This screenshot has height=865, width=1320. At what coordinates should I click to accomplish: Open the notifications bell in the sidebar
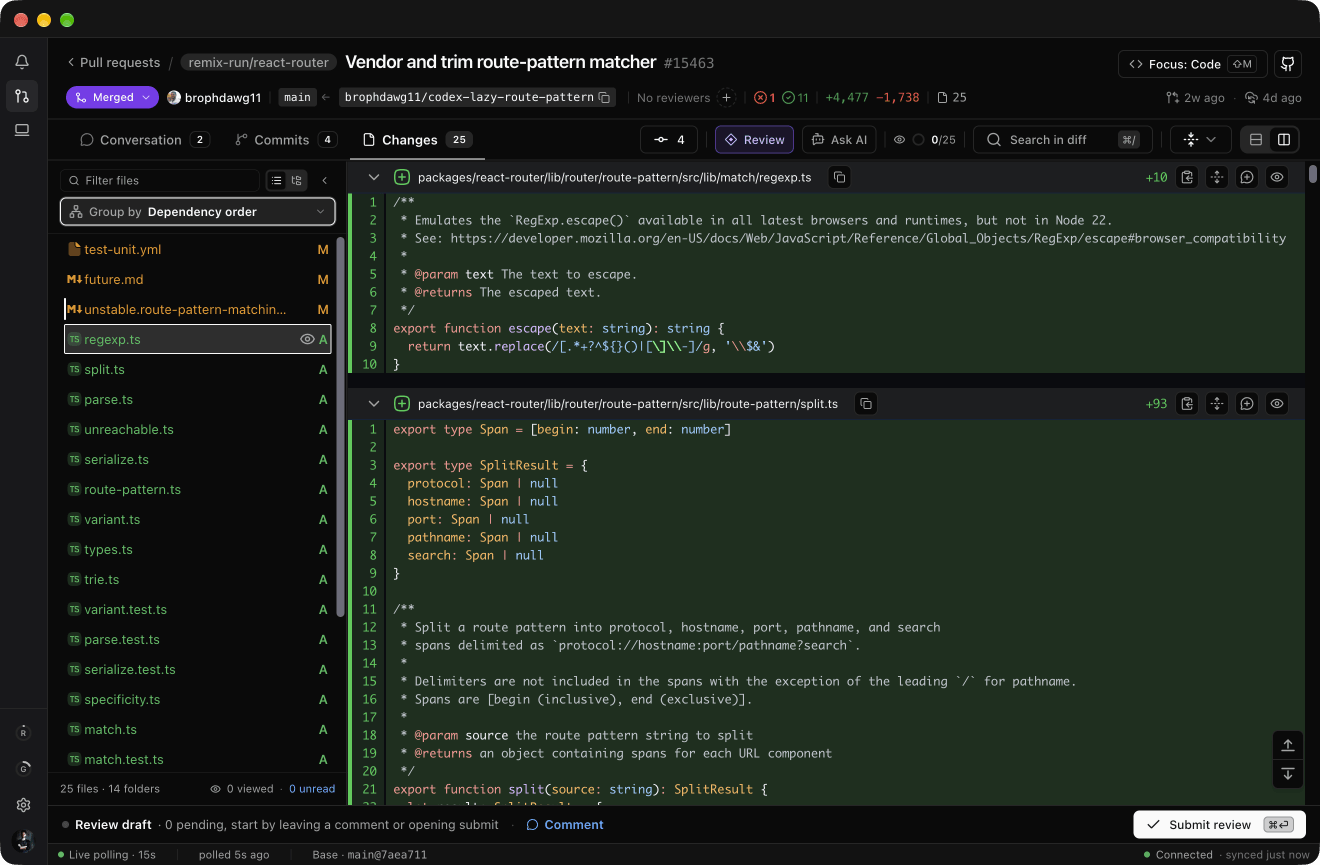click(22, 62)
